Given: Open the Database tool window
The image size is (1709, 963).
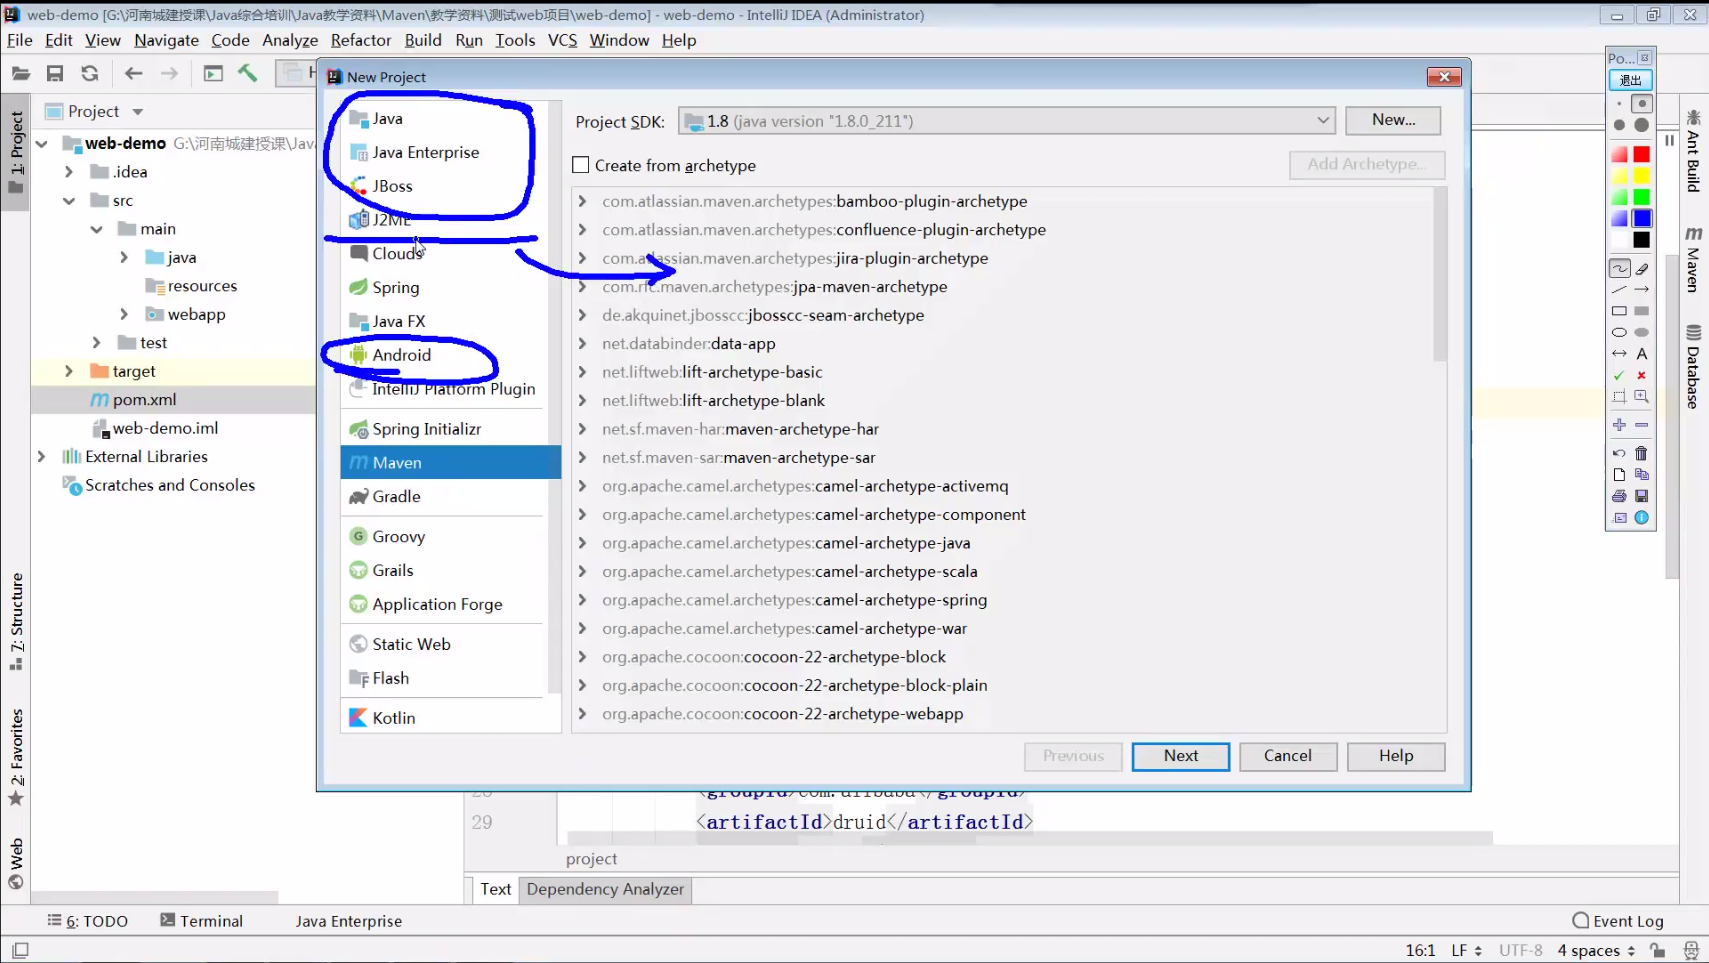Looking at the screenshot, I should [x=1693, y=367].
